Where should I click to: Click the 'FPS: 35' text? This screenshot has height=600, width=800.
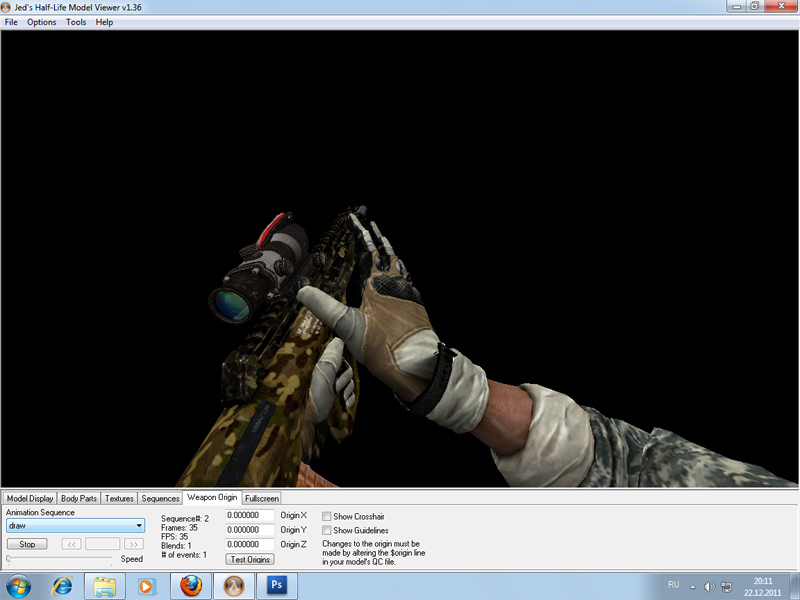[x=174, y=537]
